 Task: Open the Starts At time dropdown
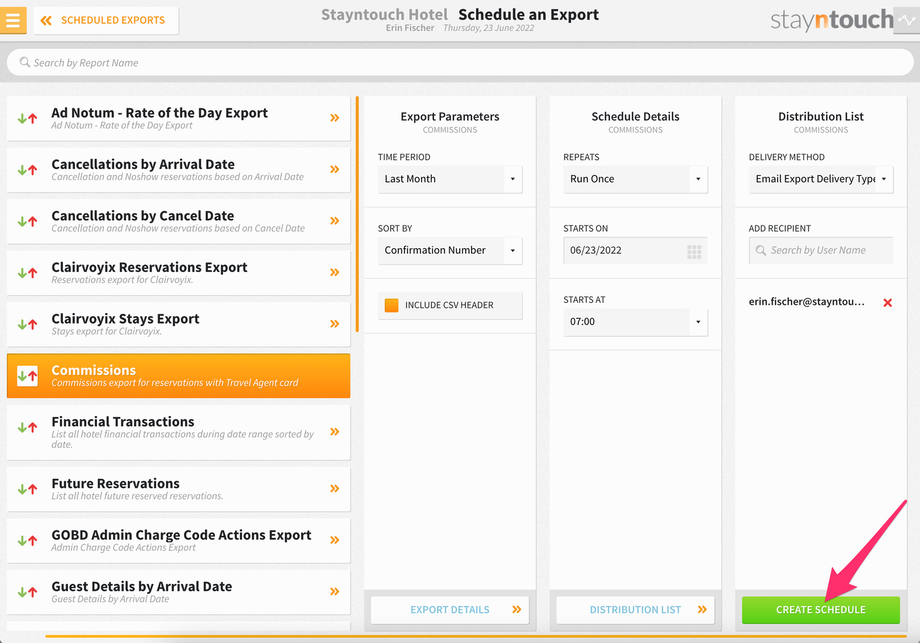tap(635, 322)
